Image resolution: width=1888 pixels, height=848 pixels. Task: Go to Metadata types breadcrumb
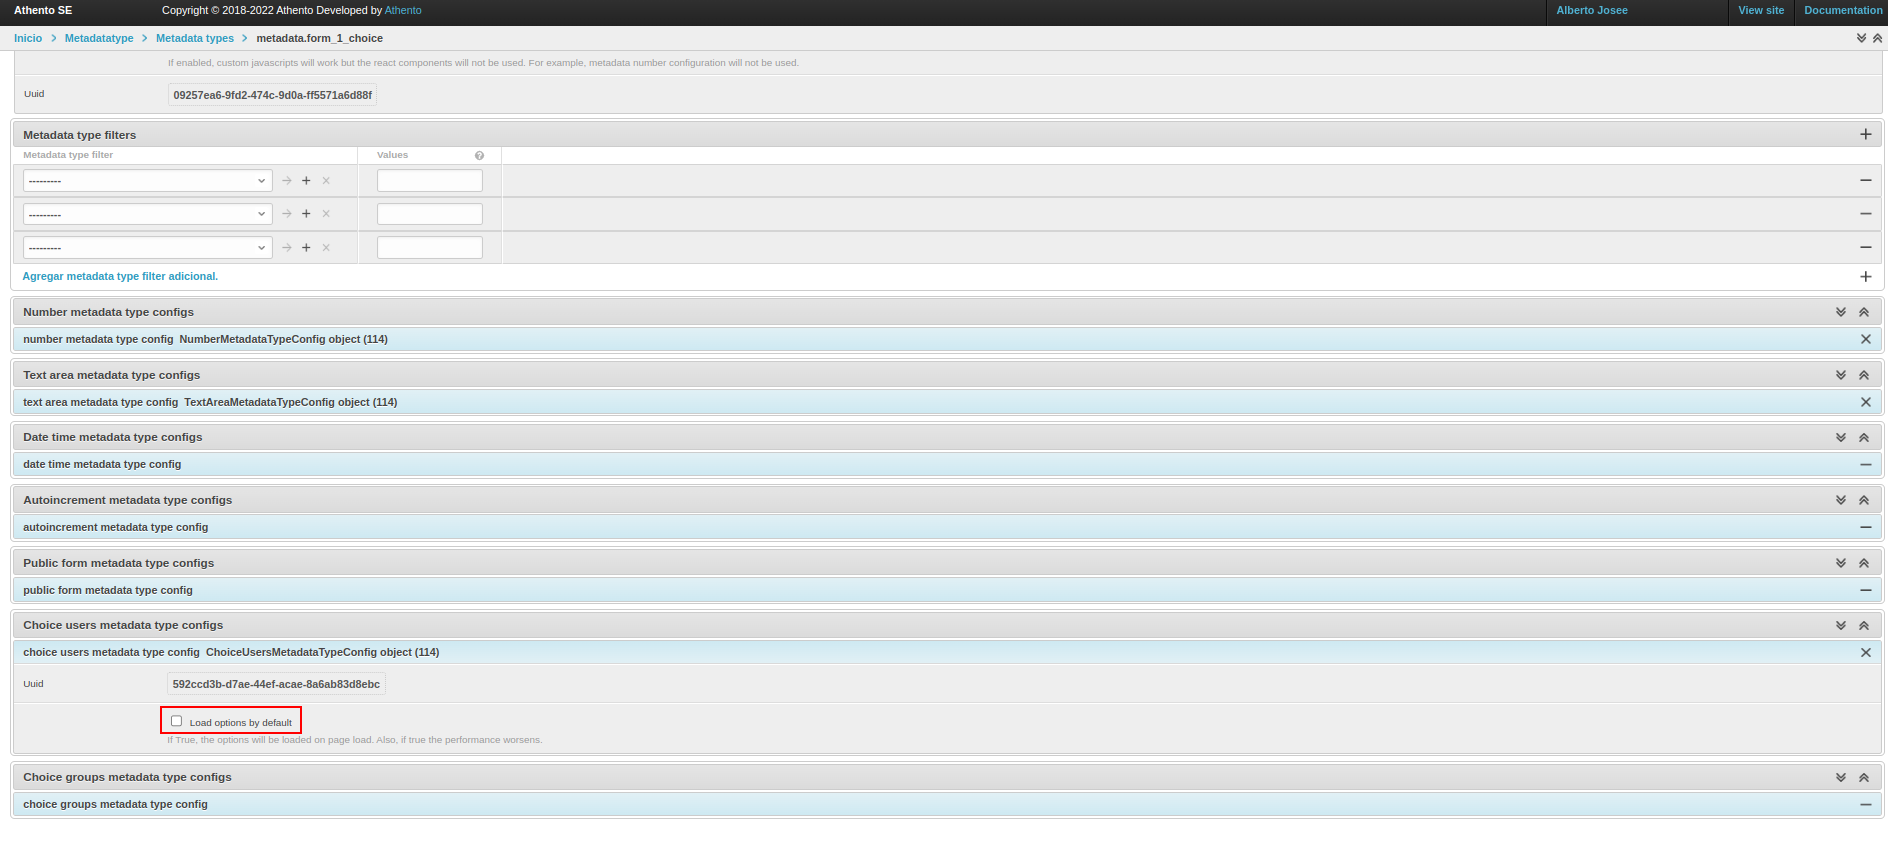point(194,38)
